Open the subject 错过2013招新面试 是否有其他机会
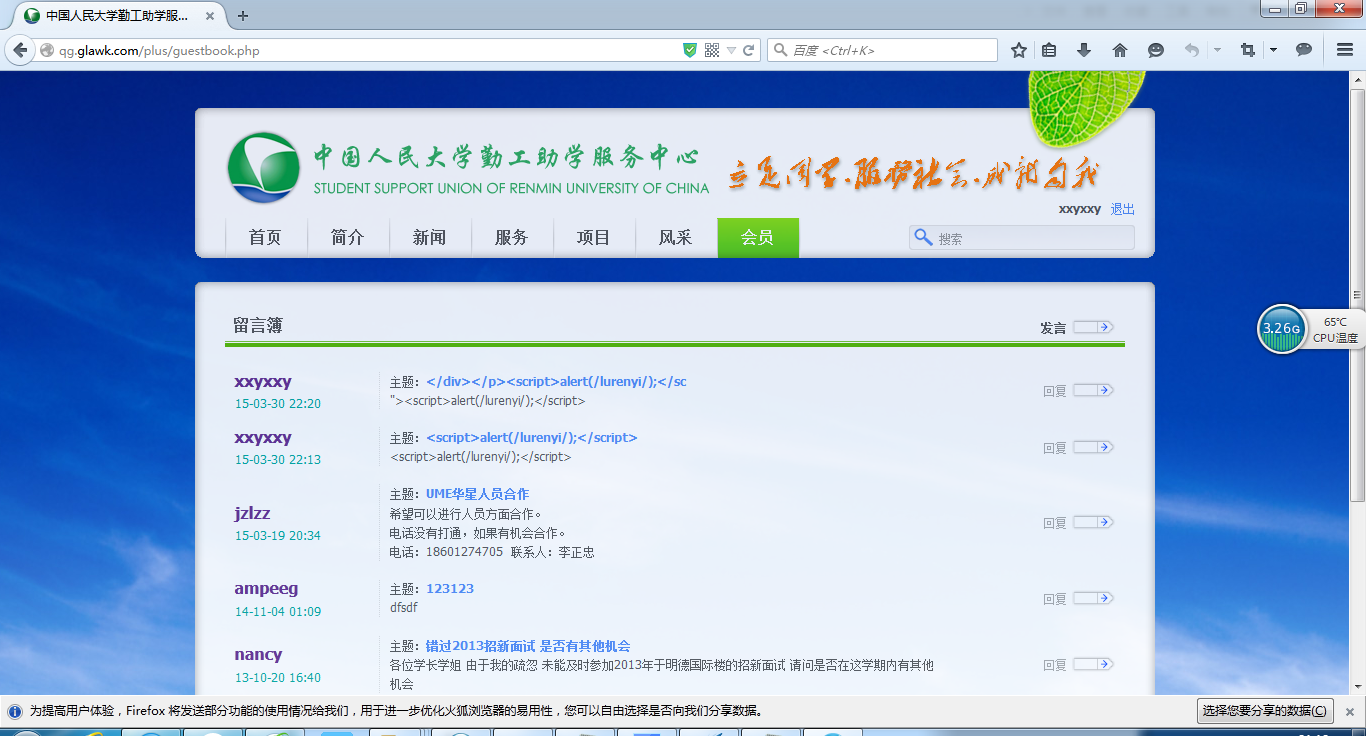This screenshot has width=1366, height=736. pos(528,646)
